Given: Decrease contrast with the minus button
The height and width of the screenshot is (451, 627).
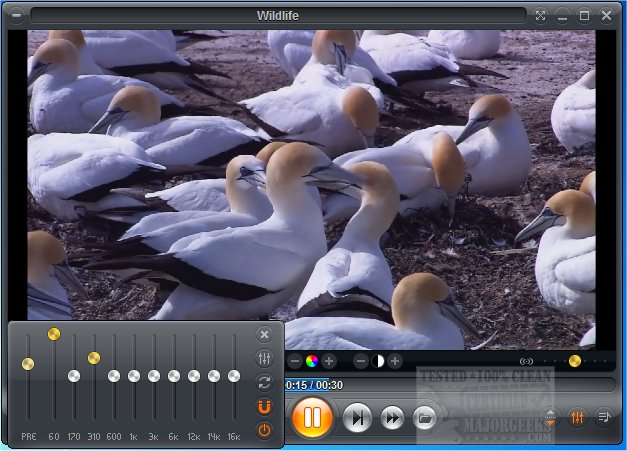Looking at the screenshot, I should point(360,361).
